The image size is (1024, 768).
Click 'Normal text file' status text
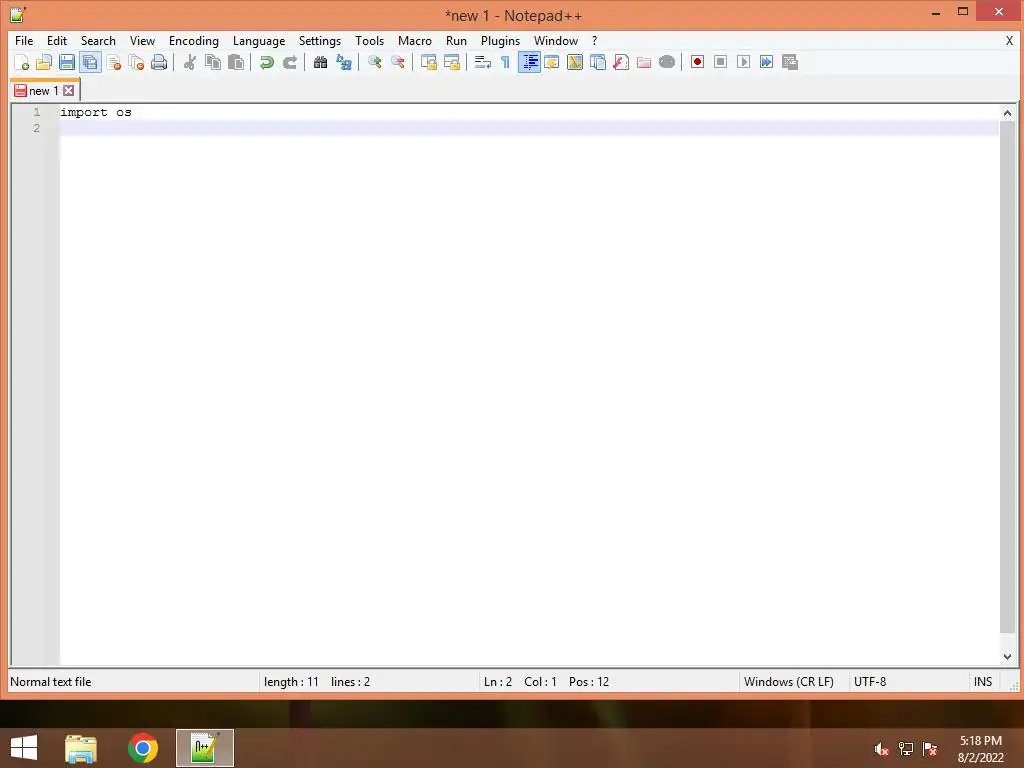pyautogui.click(x=51, y=682)
